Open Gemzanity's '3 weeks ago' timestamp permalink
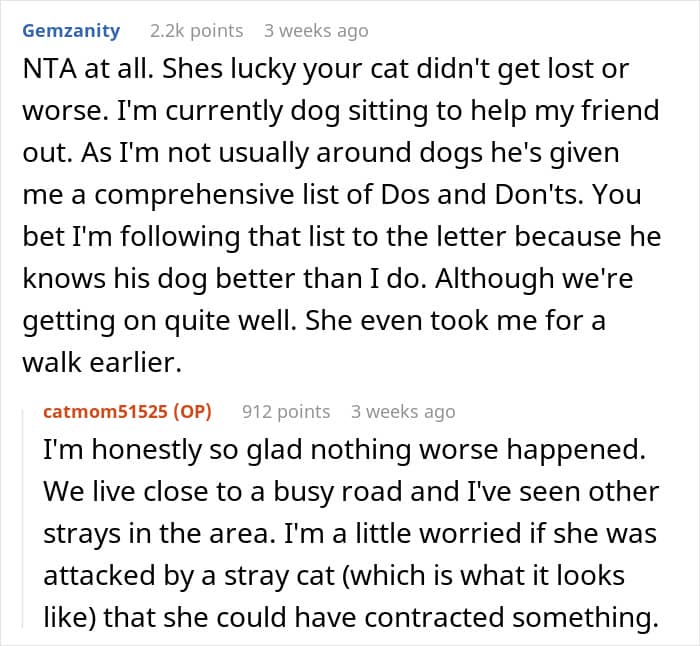Screen dimensions: 700x646 (x=316, y=31)
